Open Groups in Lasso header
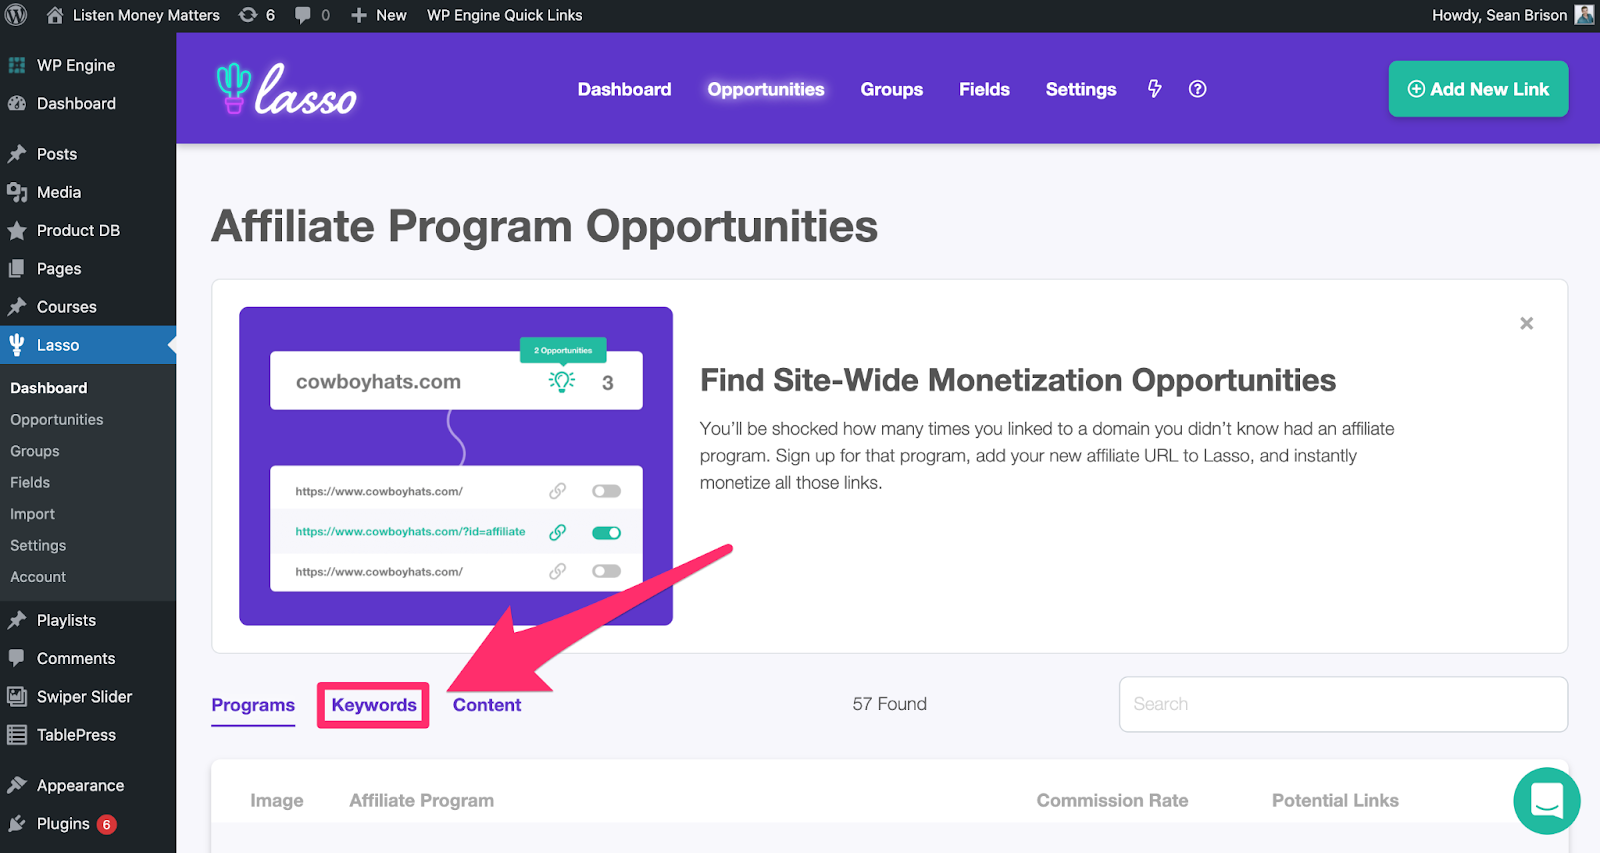The width and height of the screenshot is (1600, 853). tap(891, 89)
